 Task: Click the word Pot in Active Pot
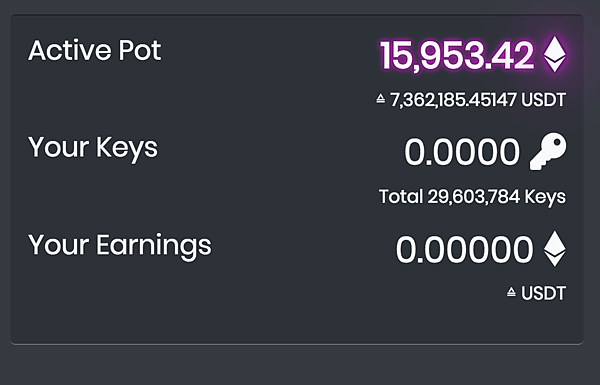click(x=140, y=51)
